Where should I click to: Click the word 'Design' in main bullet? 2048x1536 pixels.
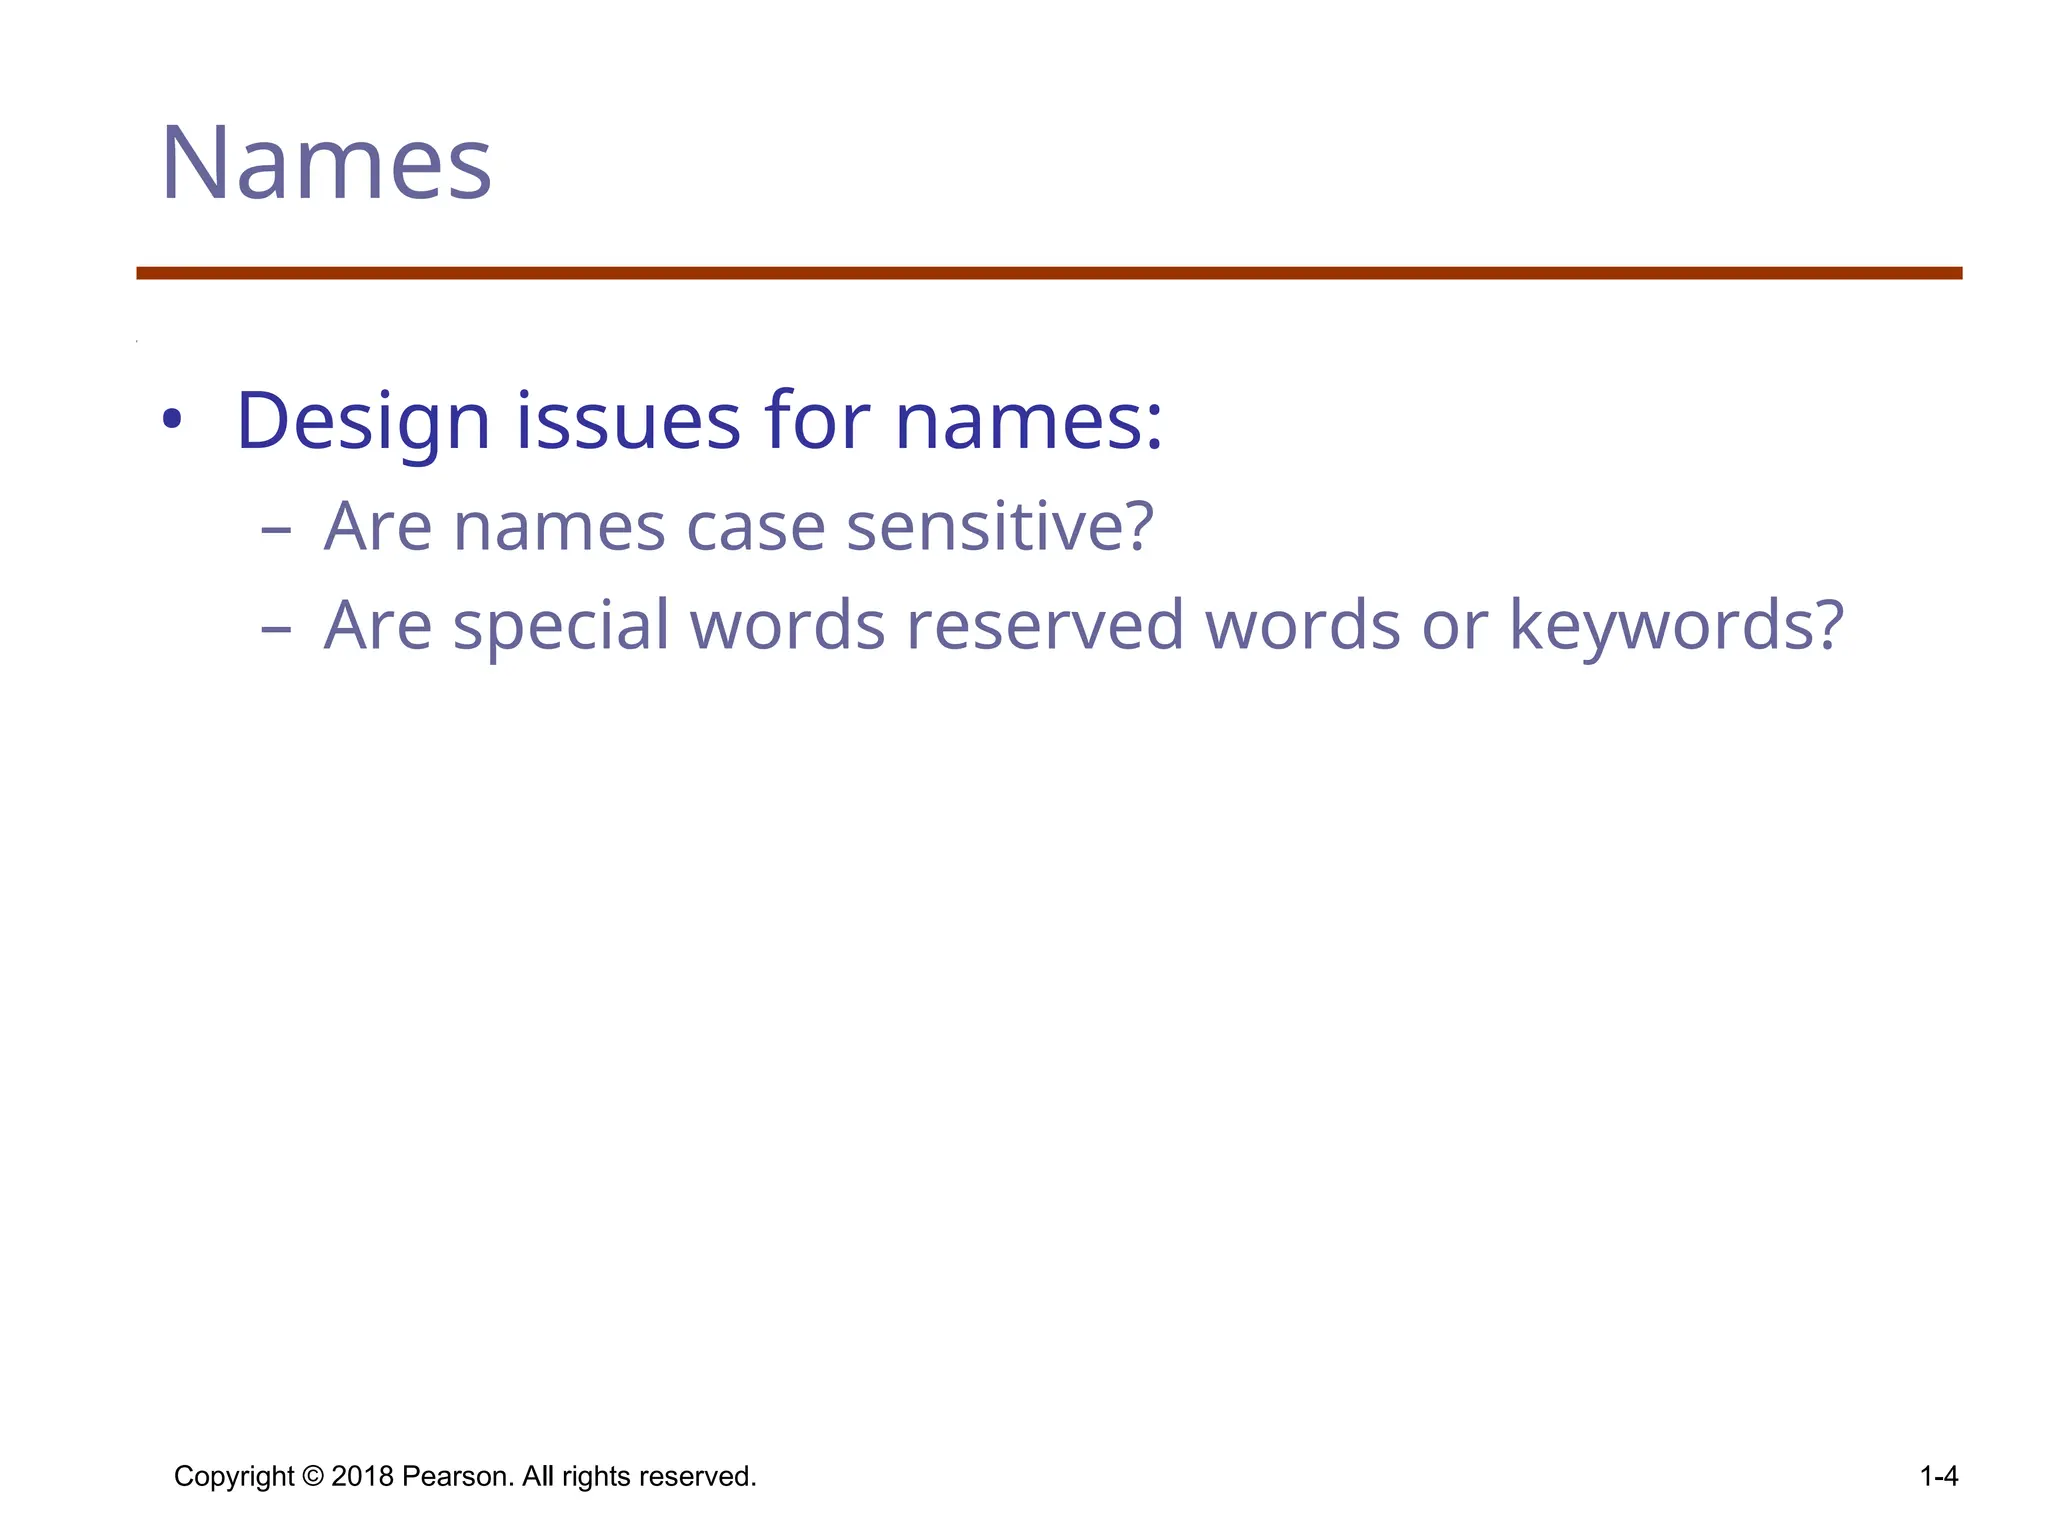click(x=363, y=421)
